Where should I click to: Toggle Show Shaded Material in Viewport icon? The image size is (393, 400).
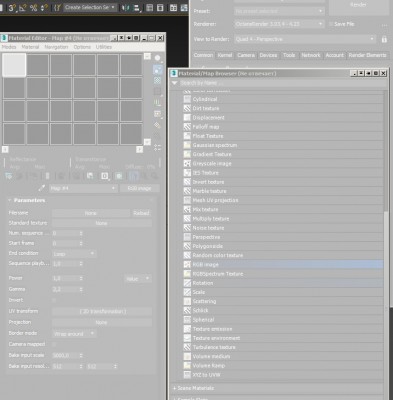pos(119,176)
